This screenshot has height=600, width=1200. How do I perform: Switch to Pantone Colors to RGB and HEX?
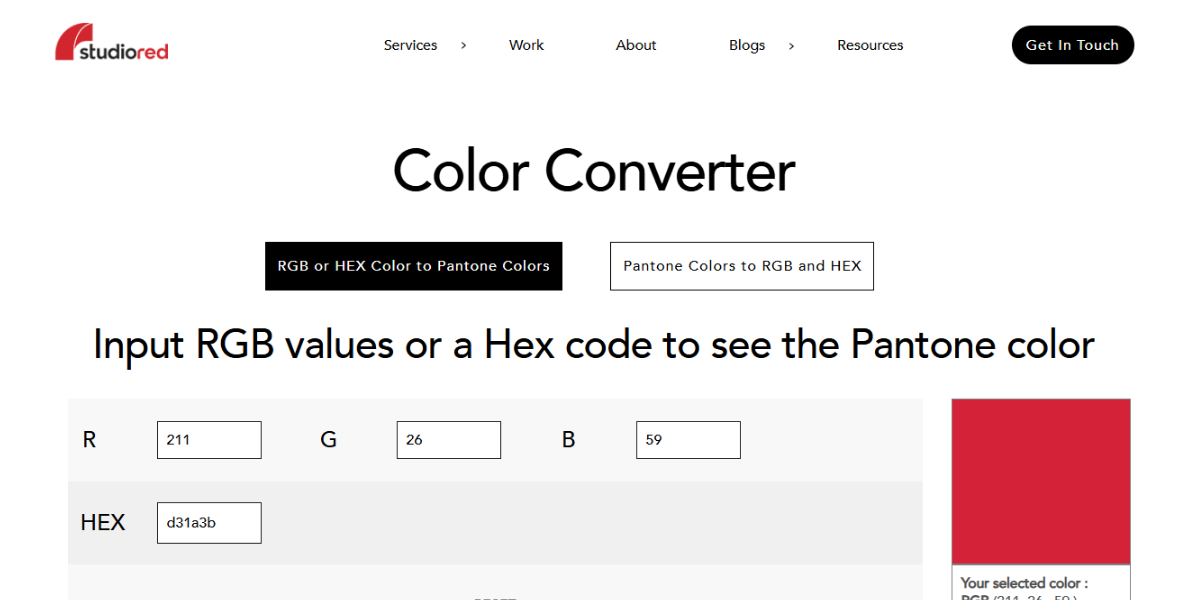click(x=741, y=266)
